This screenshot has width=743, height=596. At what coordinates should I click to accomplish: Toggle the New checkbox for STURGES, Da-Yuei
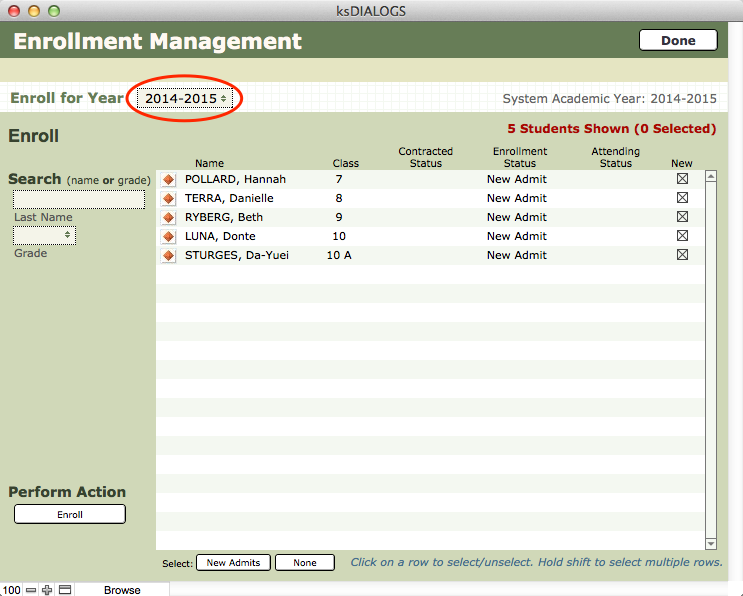pos(682,254)
